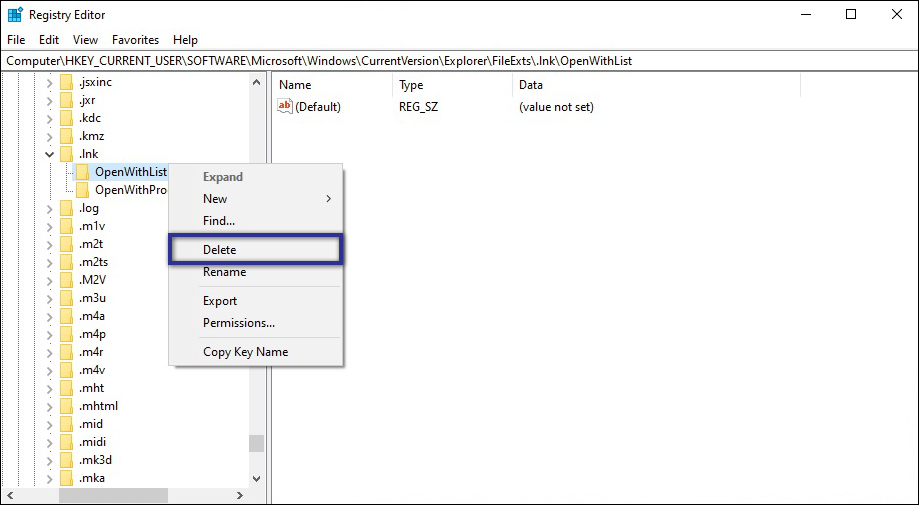Open the Edit menu

point(49,40)
